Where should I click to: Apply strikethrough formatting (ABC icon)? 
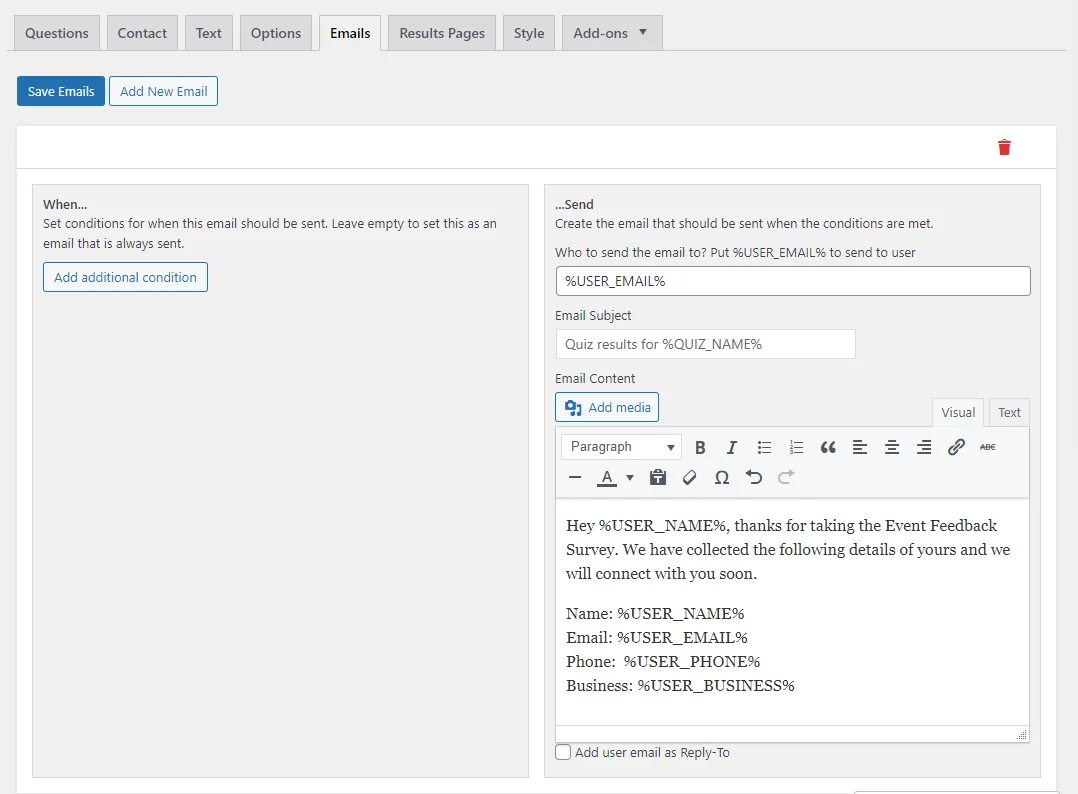click(x=988, y=448)
